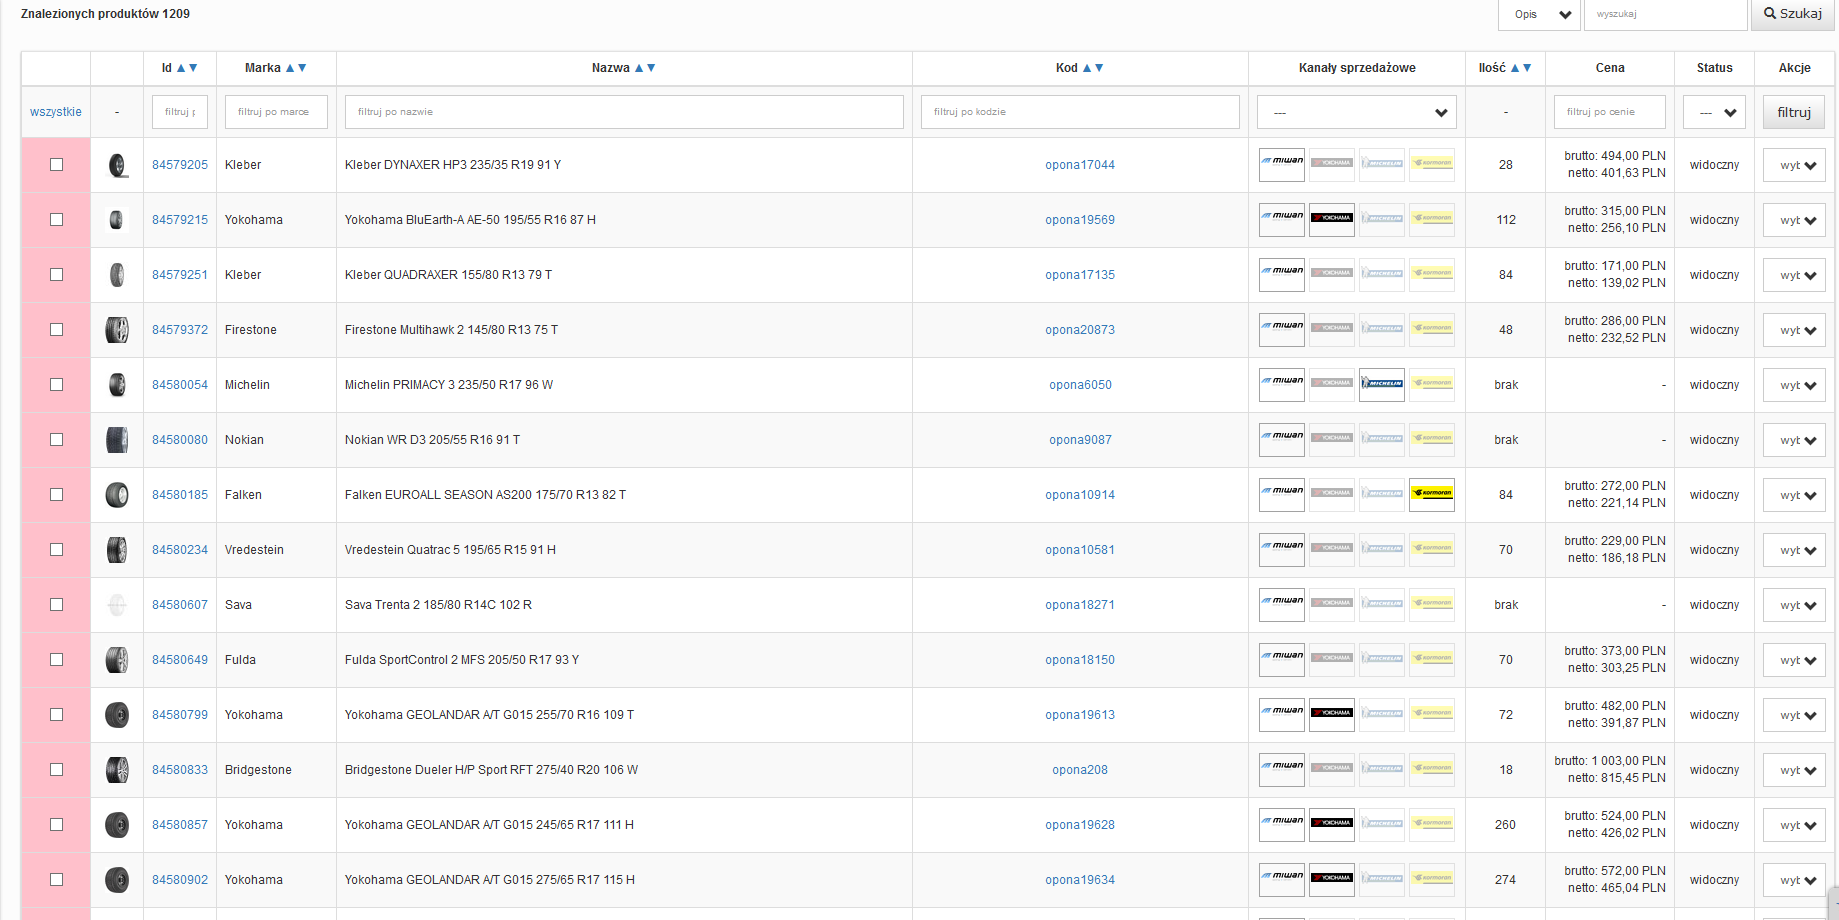Image resolution: width=1839 pixels, height=920 pixels.
Task: Tick the checkbox for product 84579205
Action: click(x=57, y=165)
